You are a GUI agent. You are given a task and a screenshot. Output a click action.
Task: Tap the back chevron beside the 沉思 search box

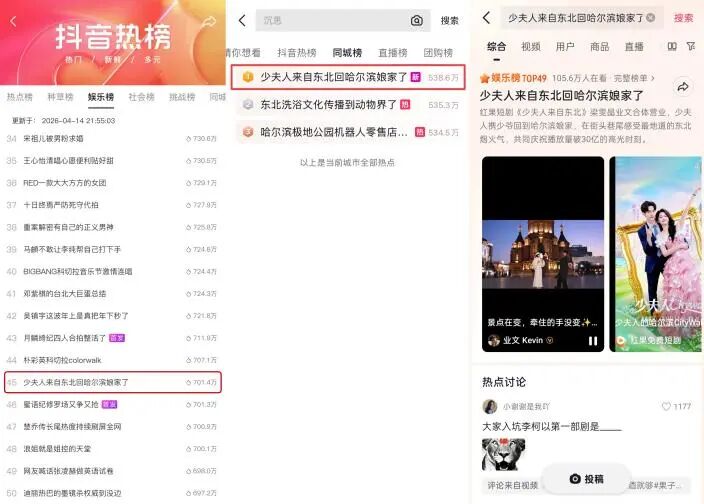click(x=242, y=20)
